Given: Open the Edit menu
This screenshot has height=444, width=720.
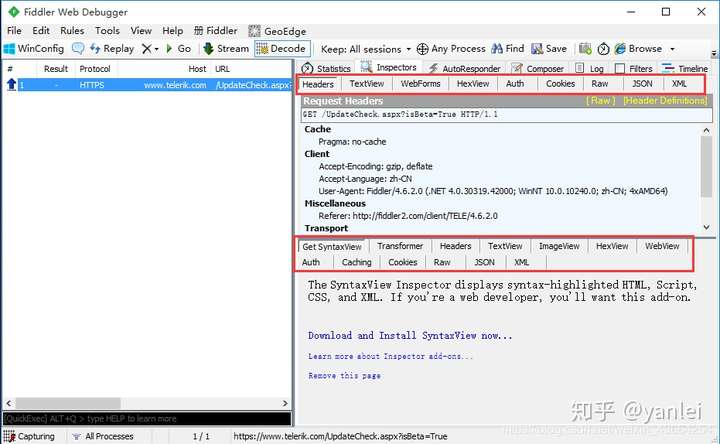Looking at the screenshot, I should [41, 31].
